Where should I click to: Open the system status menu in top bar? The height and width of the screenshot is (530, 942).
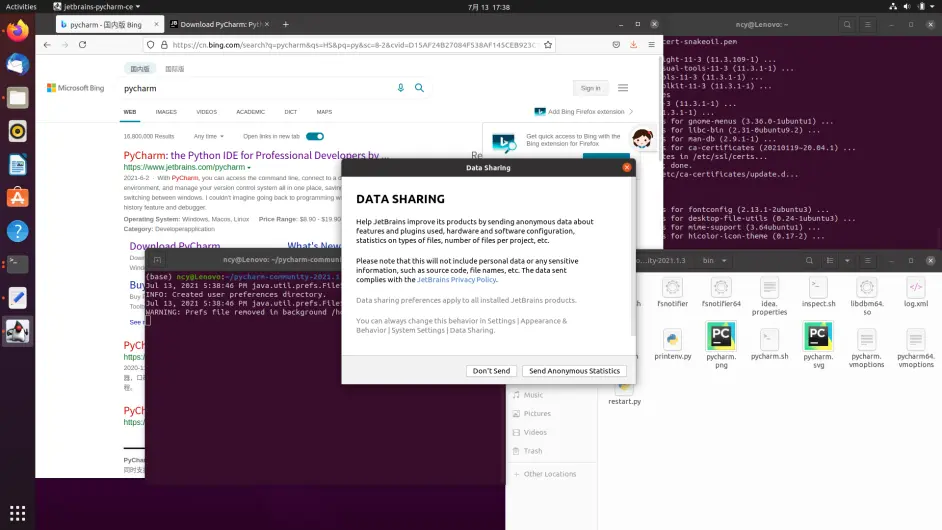click(x=913, y=7)
